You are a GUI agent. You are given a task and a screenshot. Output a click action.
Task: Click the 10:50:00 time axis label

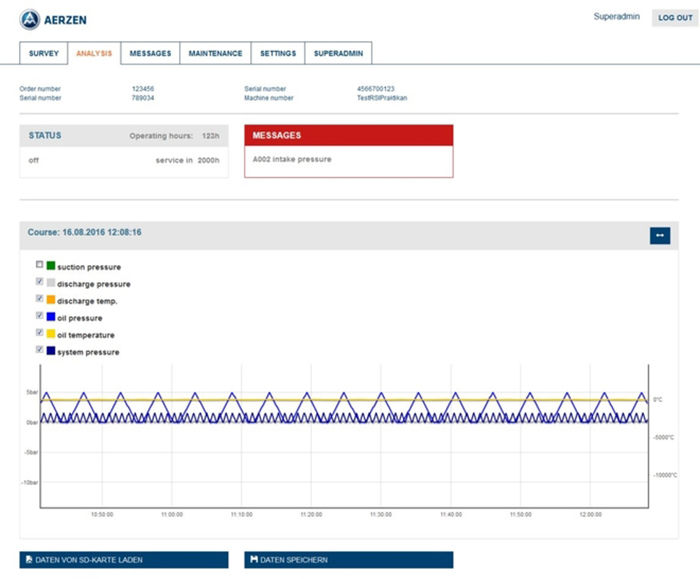click(102, 515)
